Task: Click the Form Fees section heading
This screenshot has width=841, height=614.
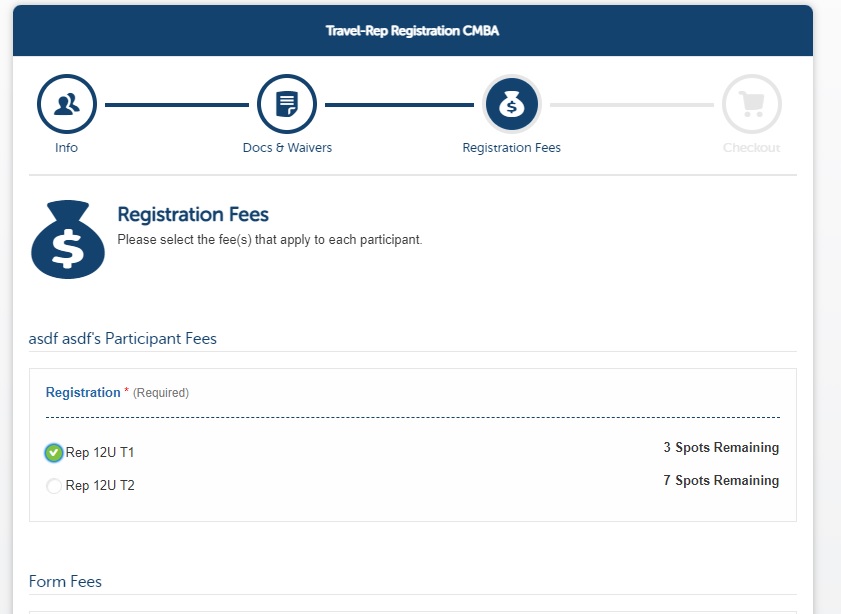Action: click(x=65, y=581)
